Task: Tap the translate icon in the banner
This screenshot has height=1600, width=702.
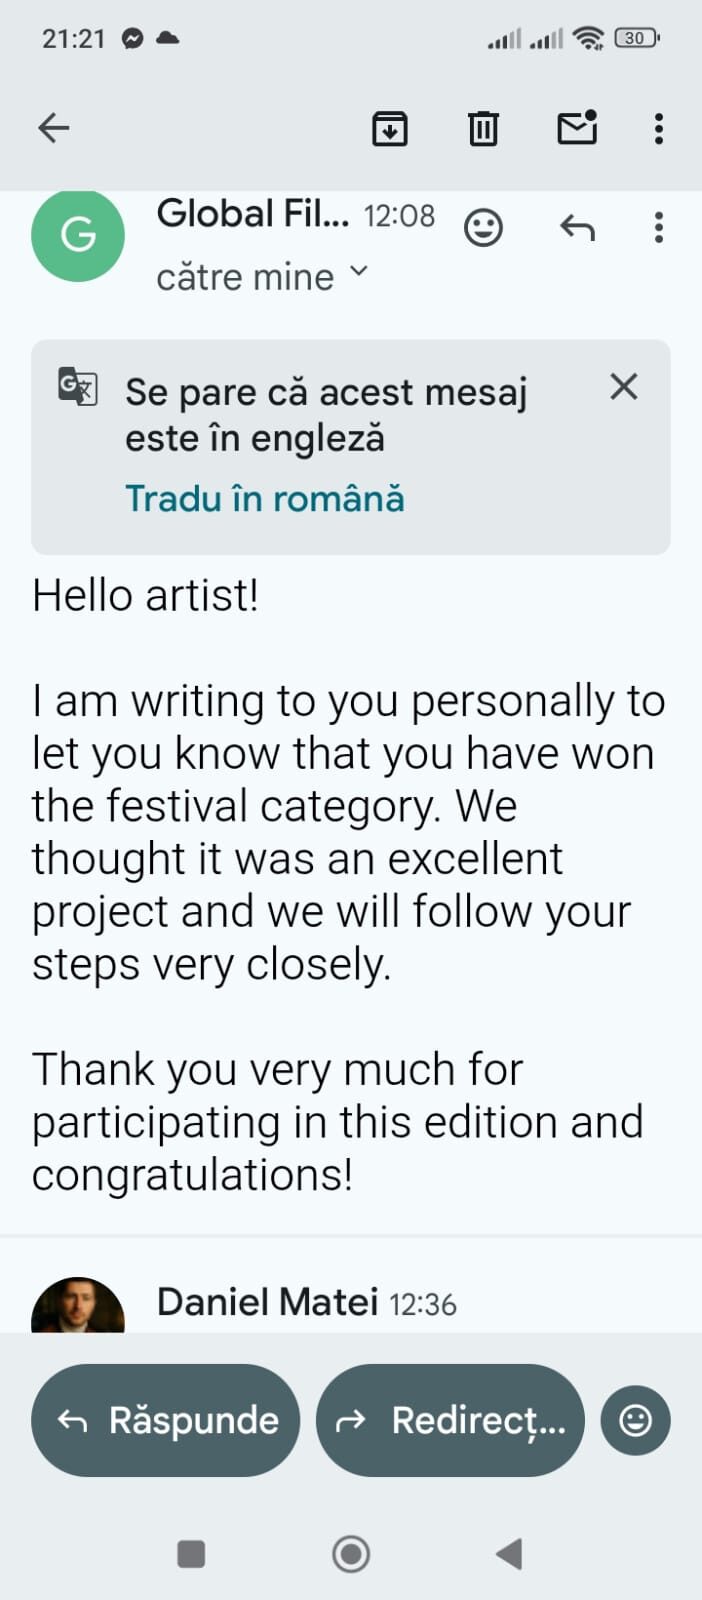Action: 78,386
